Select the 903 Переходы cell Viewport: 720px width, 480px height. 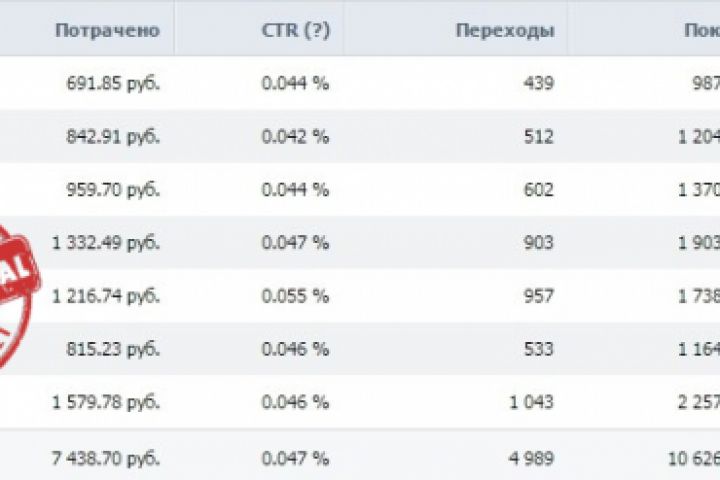tap(538, 243)
